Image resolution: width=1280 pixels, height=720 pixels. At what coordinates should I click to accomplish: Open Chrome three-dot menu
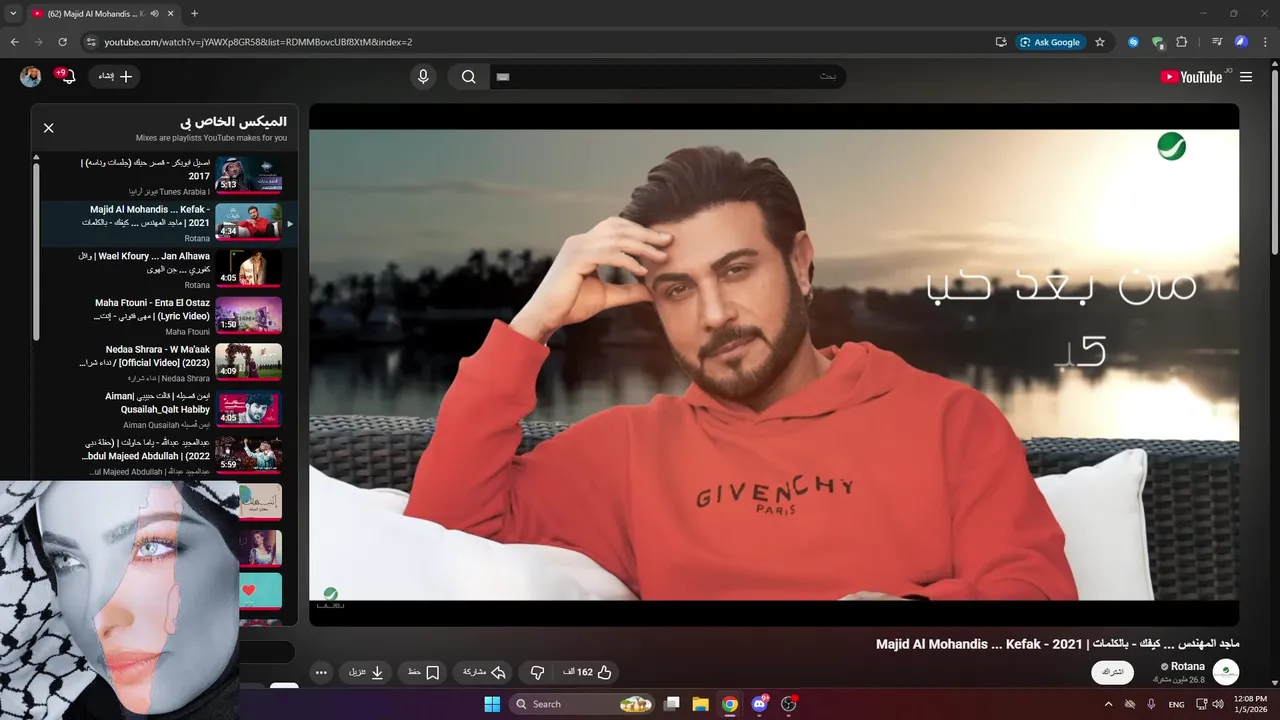pos(1265,42)
